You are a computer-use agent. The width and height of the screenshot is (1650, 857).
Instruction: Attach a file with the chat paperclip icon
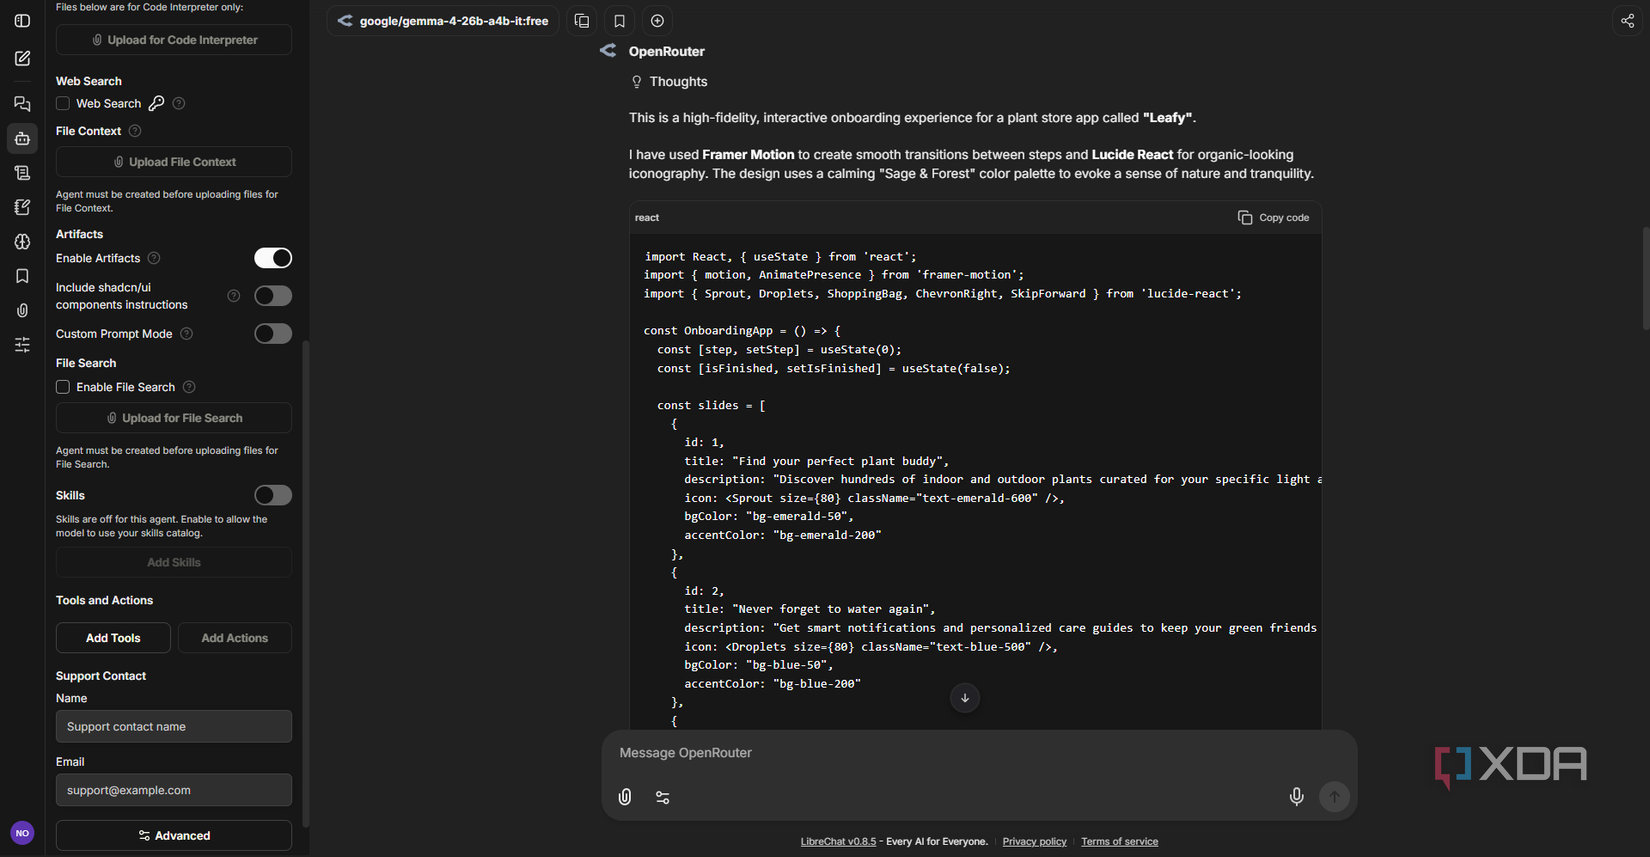tap(625, 797)
